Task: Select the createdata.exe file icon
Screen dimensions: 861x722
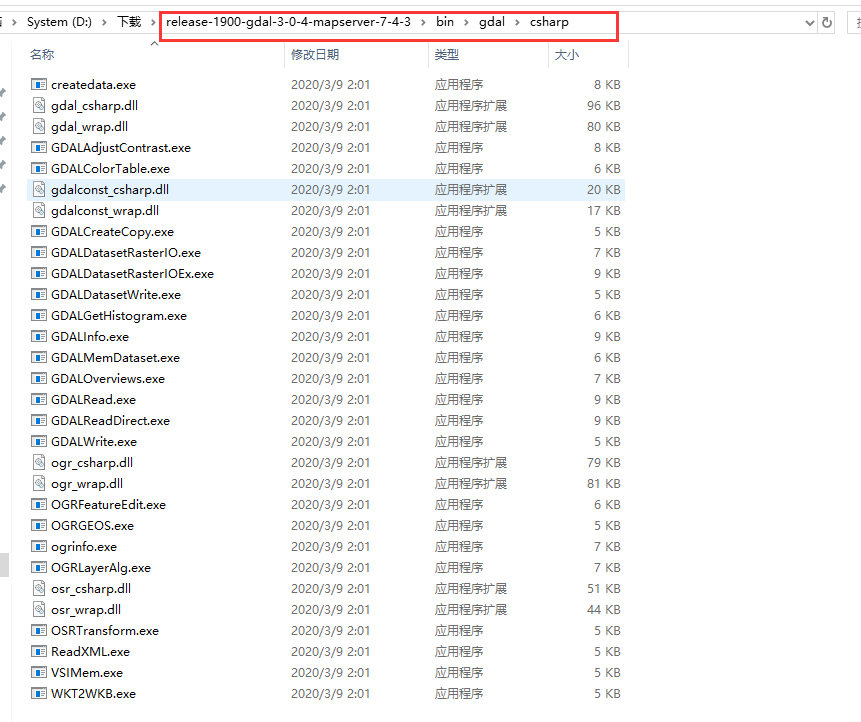Action: pos(39,85)
